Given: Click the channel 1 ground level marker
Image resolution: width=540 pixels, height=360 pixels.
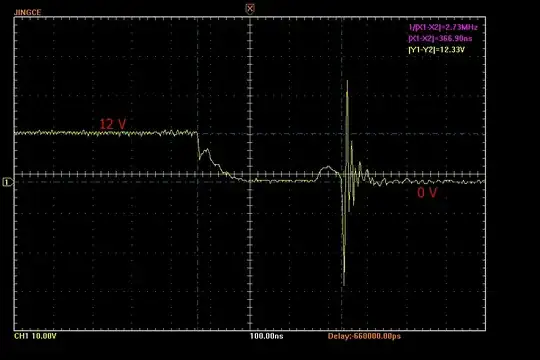Looking at the screenshot, I should [x=8, y=182].
